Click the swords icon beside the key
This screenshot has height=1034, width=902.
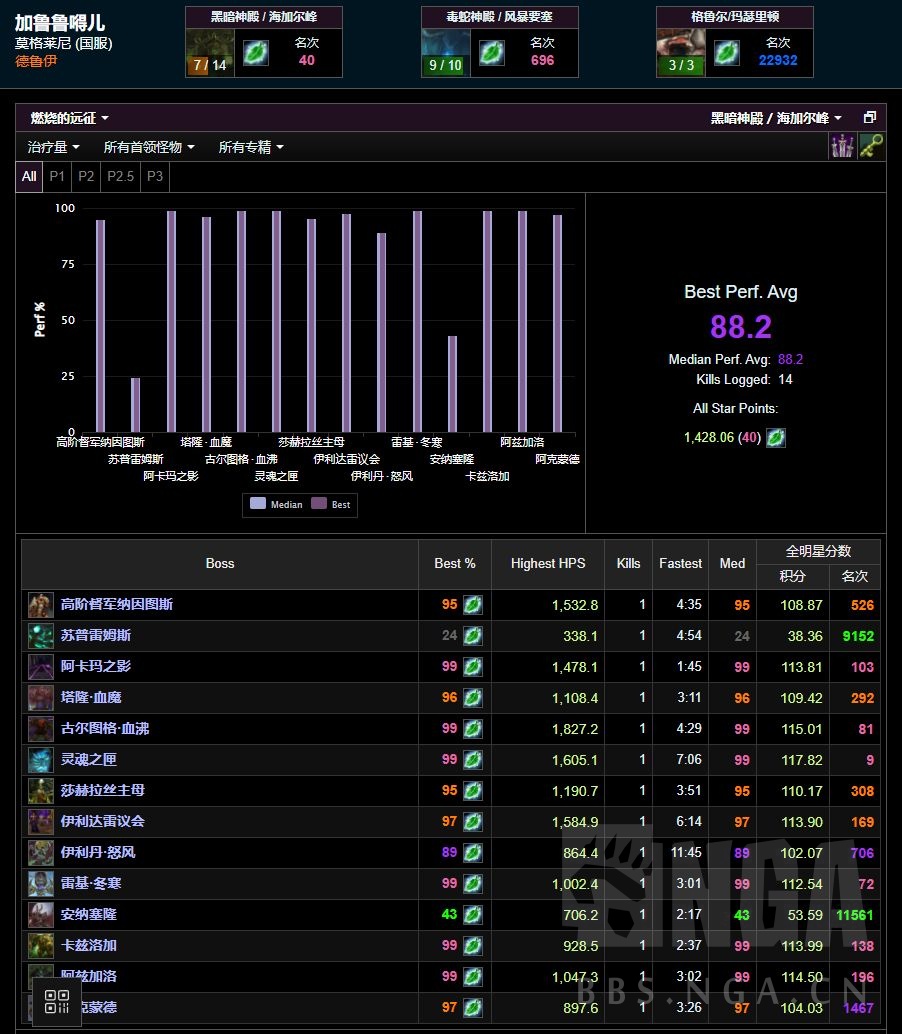coord(842,146)
